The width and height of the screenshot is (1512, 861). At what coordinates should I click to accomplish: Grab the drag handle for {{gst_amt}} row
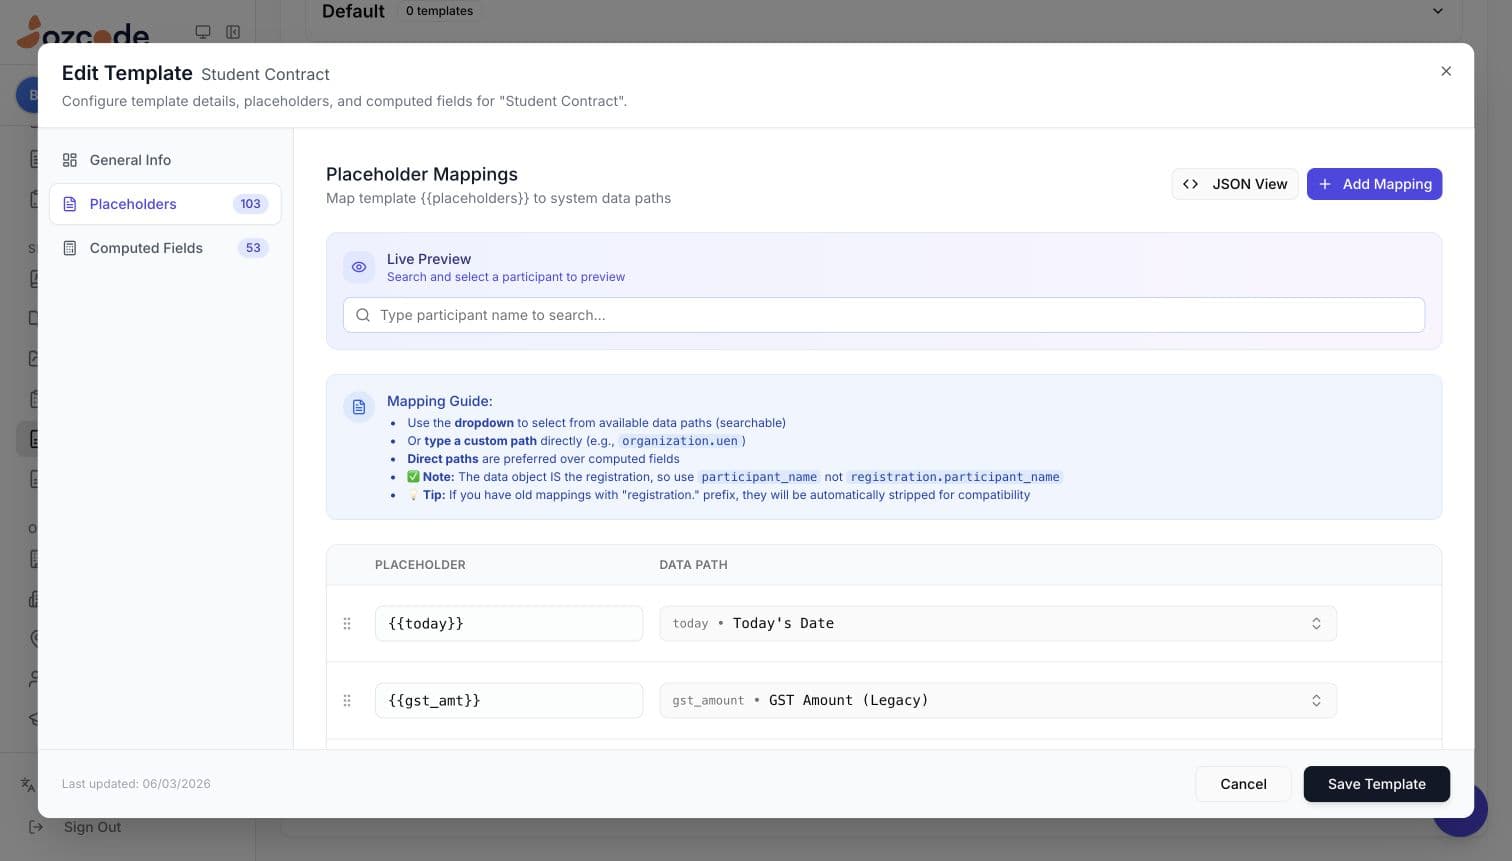click(347, 700)
